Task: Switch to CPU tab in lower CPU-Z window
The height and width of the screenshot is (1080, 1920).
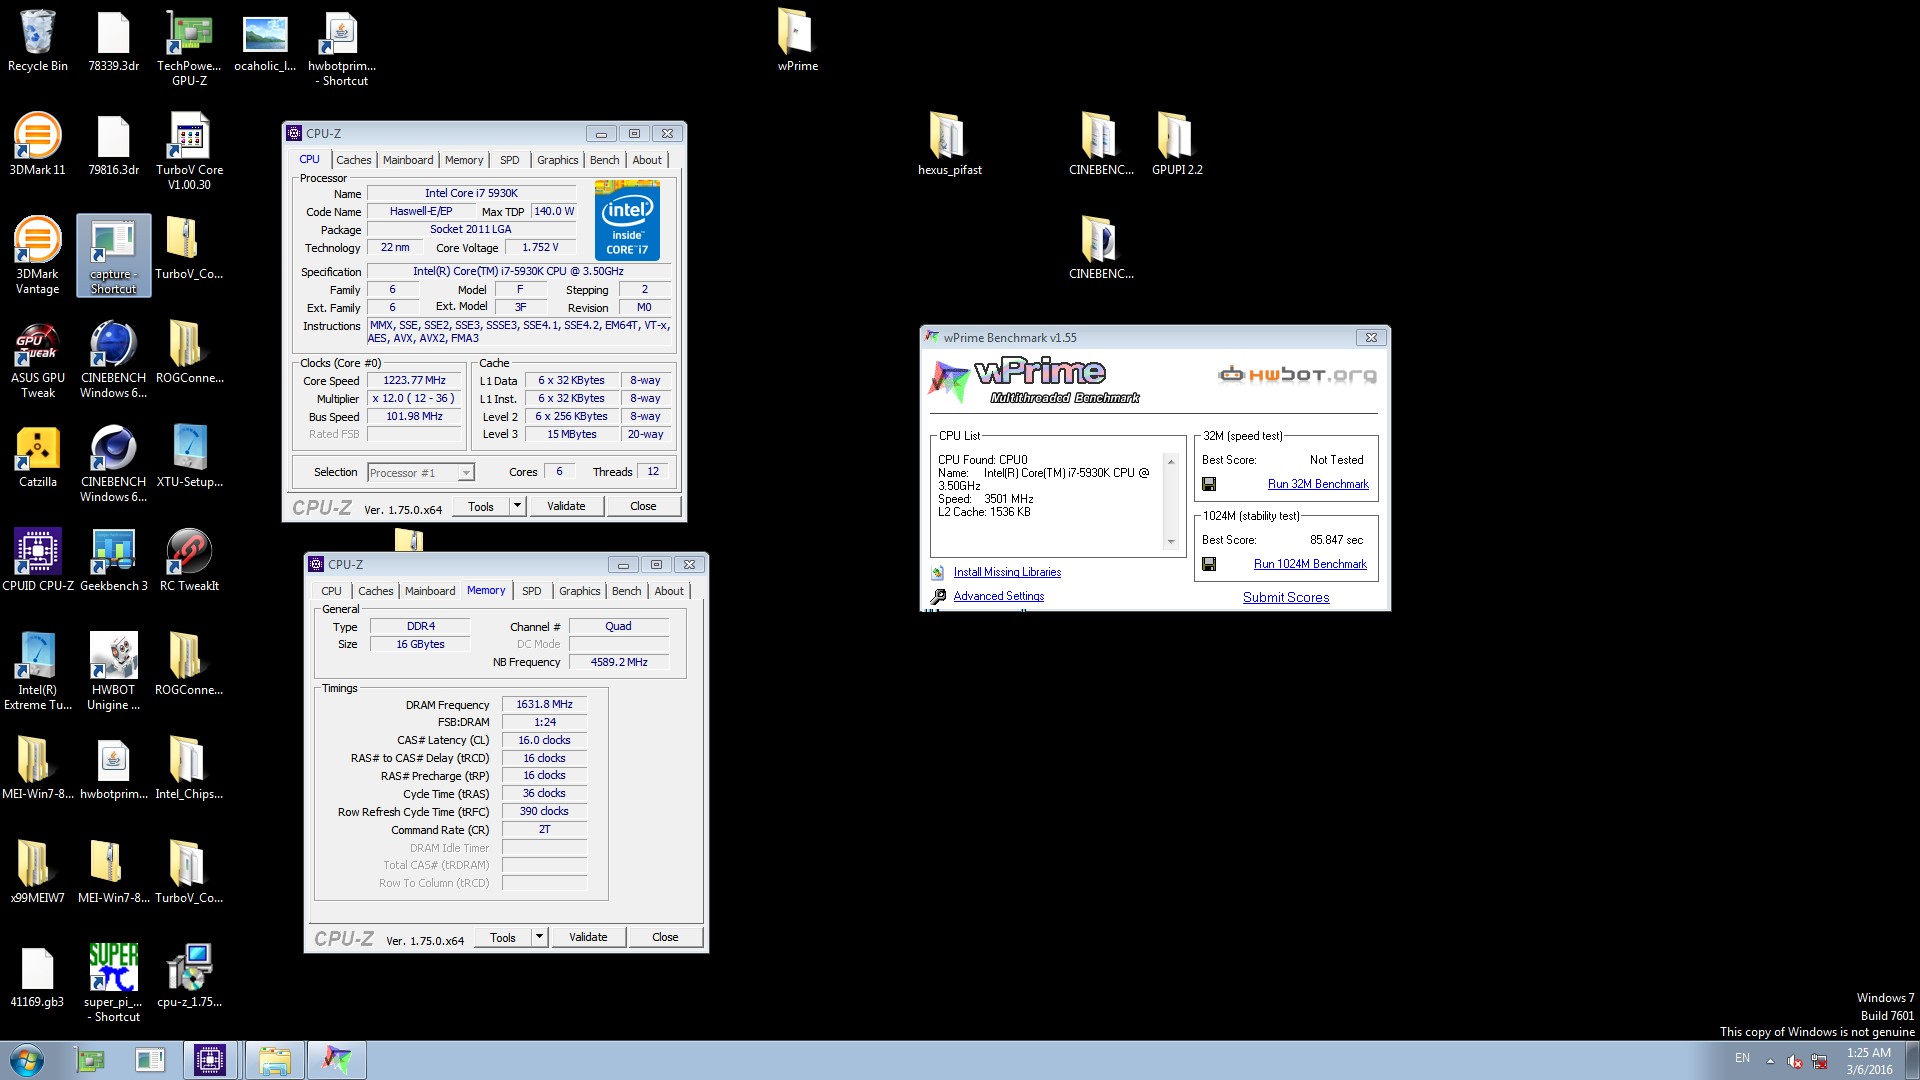Action: [x=331, y=591]
